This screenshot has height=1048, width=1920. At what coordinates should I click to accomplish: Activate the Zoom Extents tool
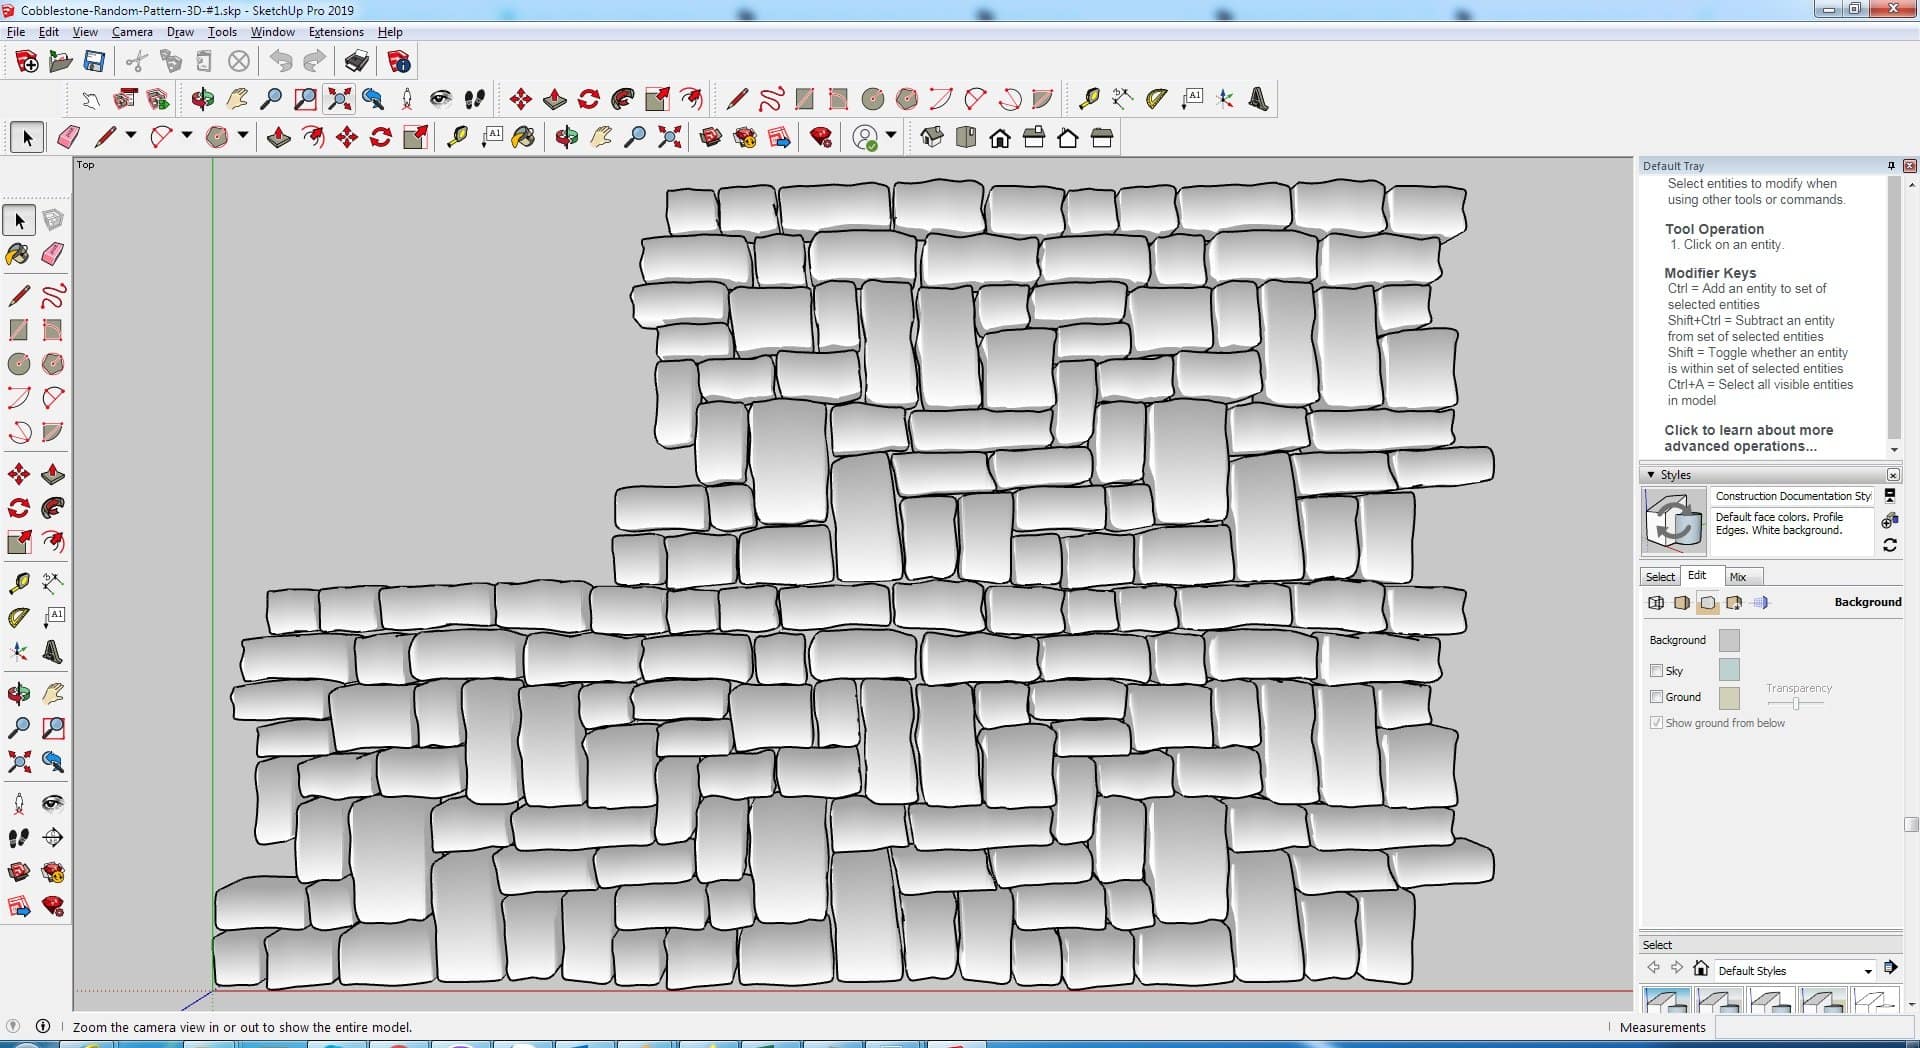click(340, 99)
